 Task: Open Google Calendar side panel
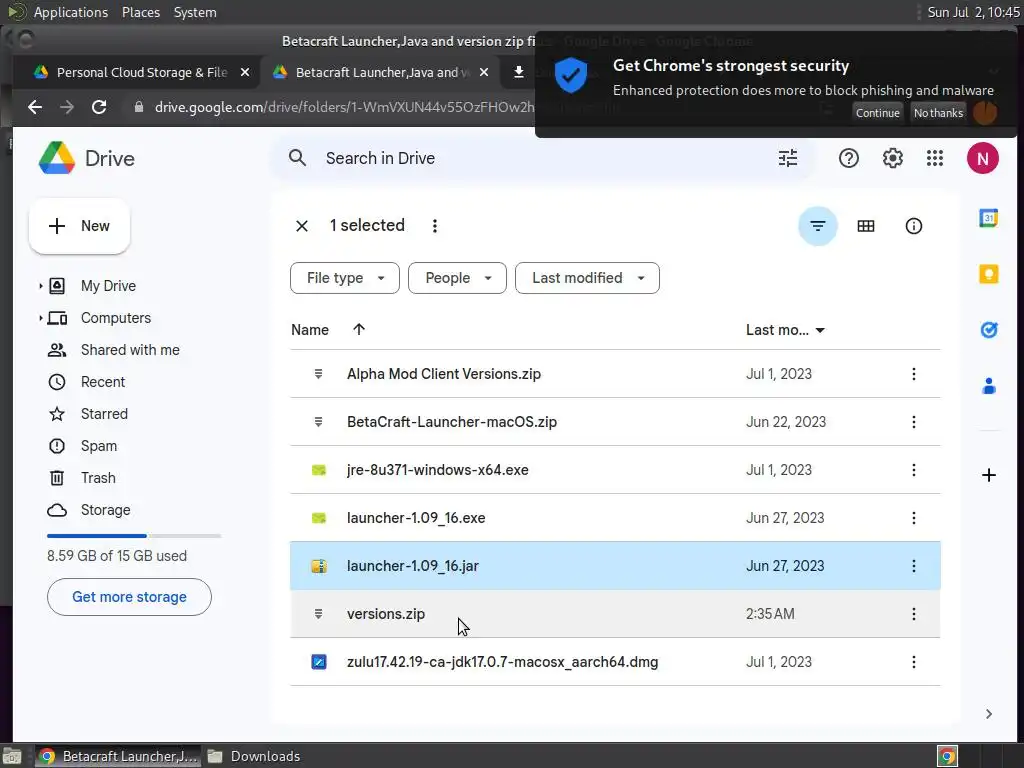(x=989, y=218)
